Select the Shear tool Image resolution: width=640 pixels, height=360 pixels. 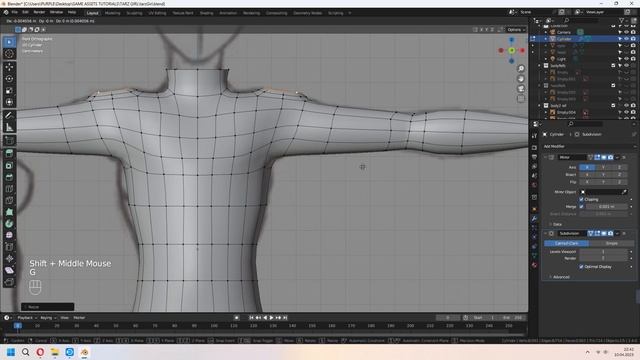point(9,270)
